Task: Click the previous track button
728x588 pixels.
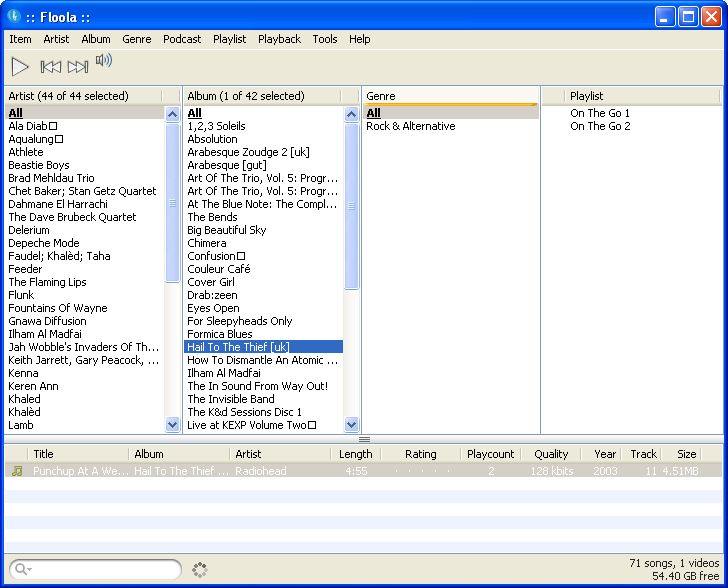Action: pos(50,67)
